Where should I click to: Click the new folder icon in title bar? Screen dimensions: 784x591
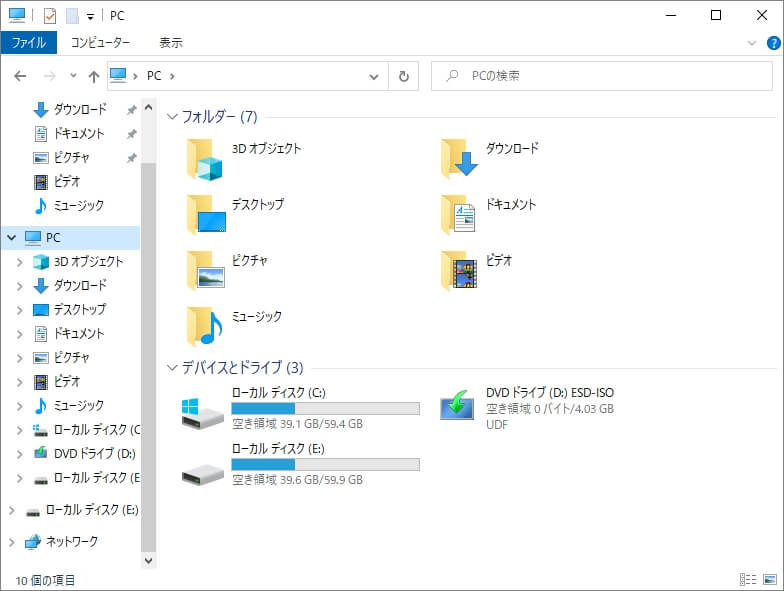click(72, 16)
